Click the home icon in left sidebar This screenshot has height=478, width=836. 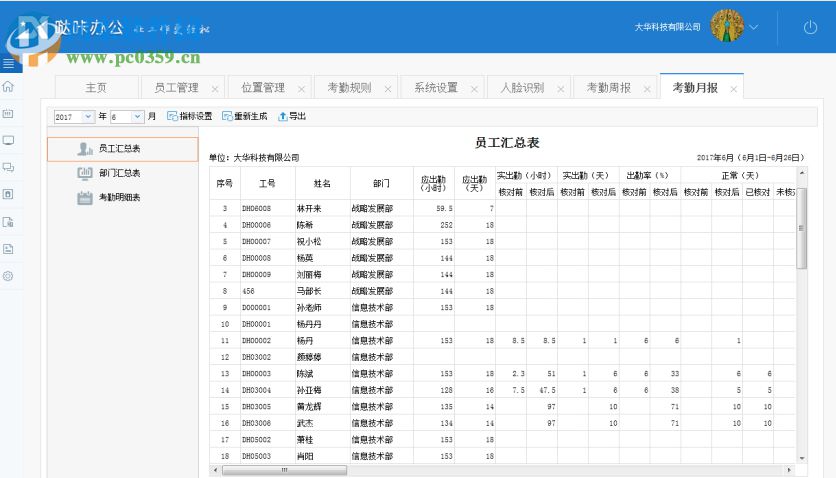[8, 86]
